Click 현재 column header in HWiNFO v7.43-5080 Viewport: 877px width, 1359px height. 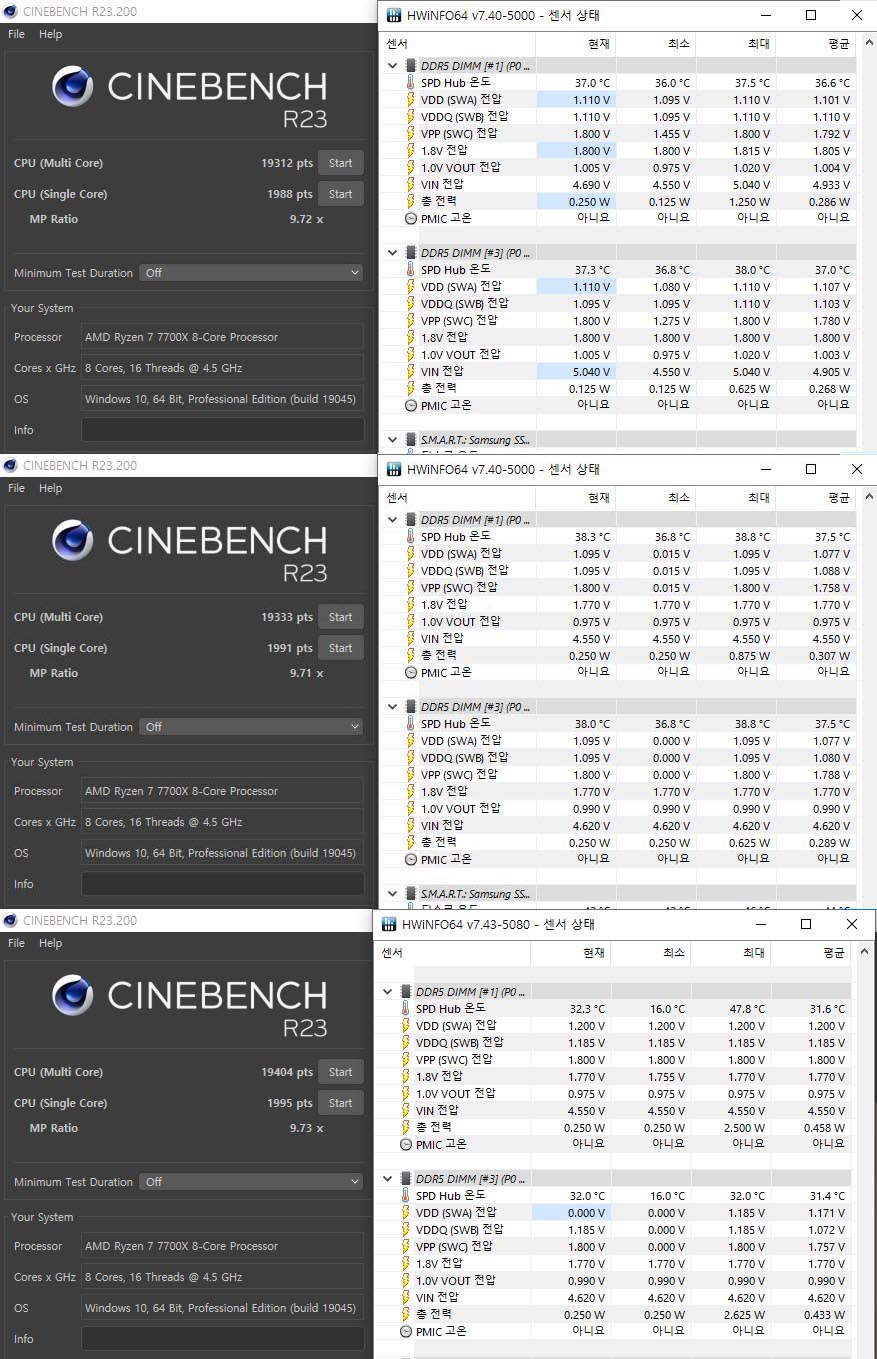570,953
